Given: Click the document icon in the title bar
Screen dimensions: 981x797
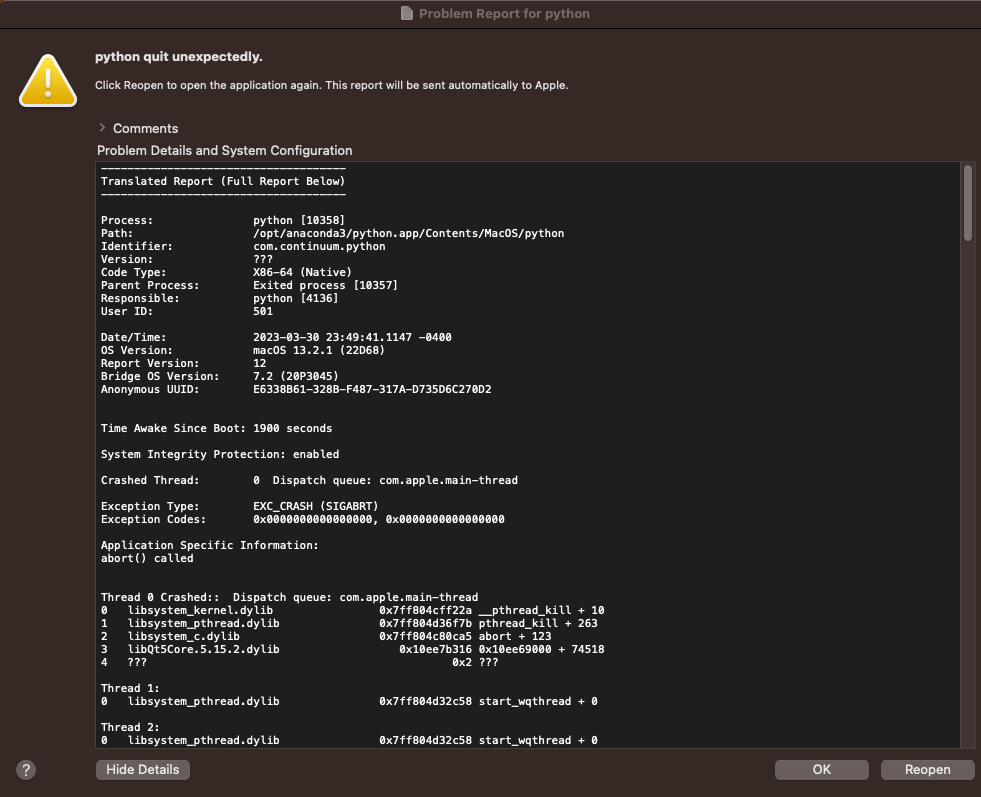Looking at the screenshot, I should (405, 13).
